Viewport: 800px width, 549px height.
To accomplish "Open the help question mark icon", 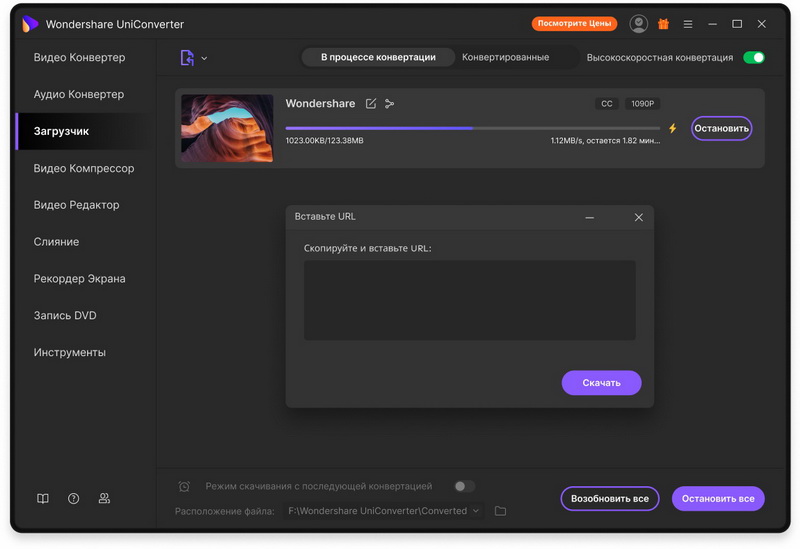I will [x=73, y=498].
